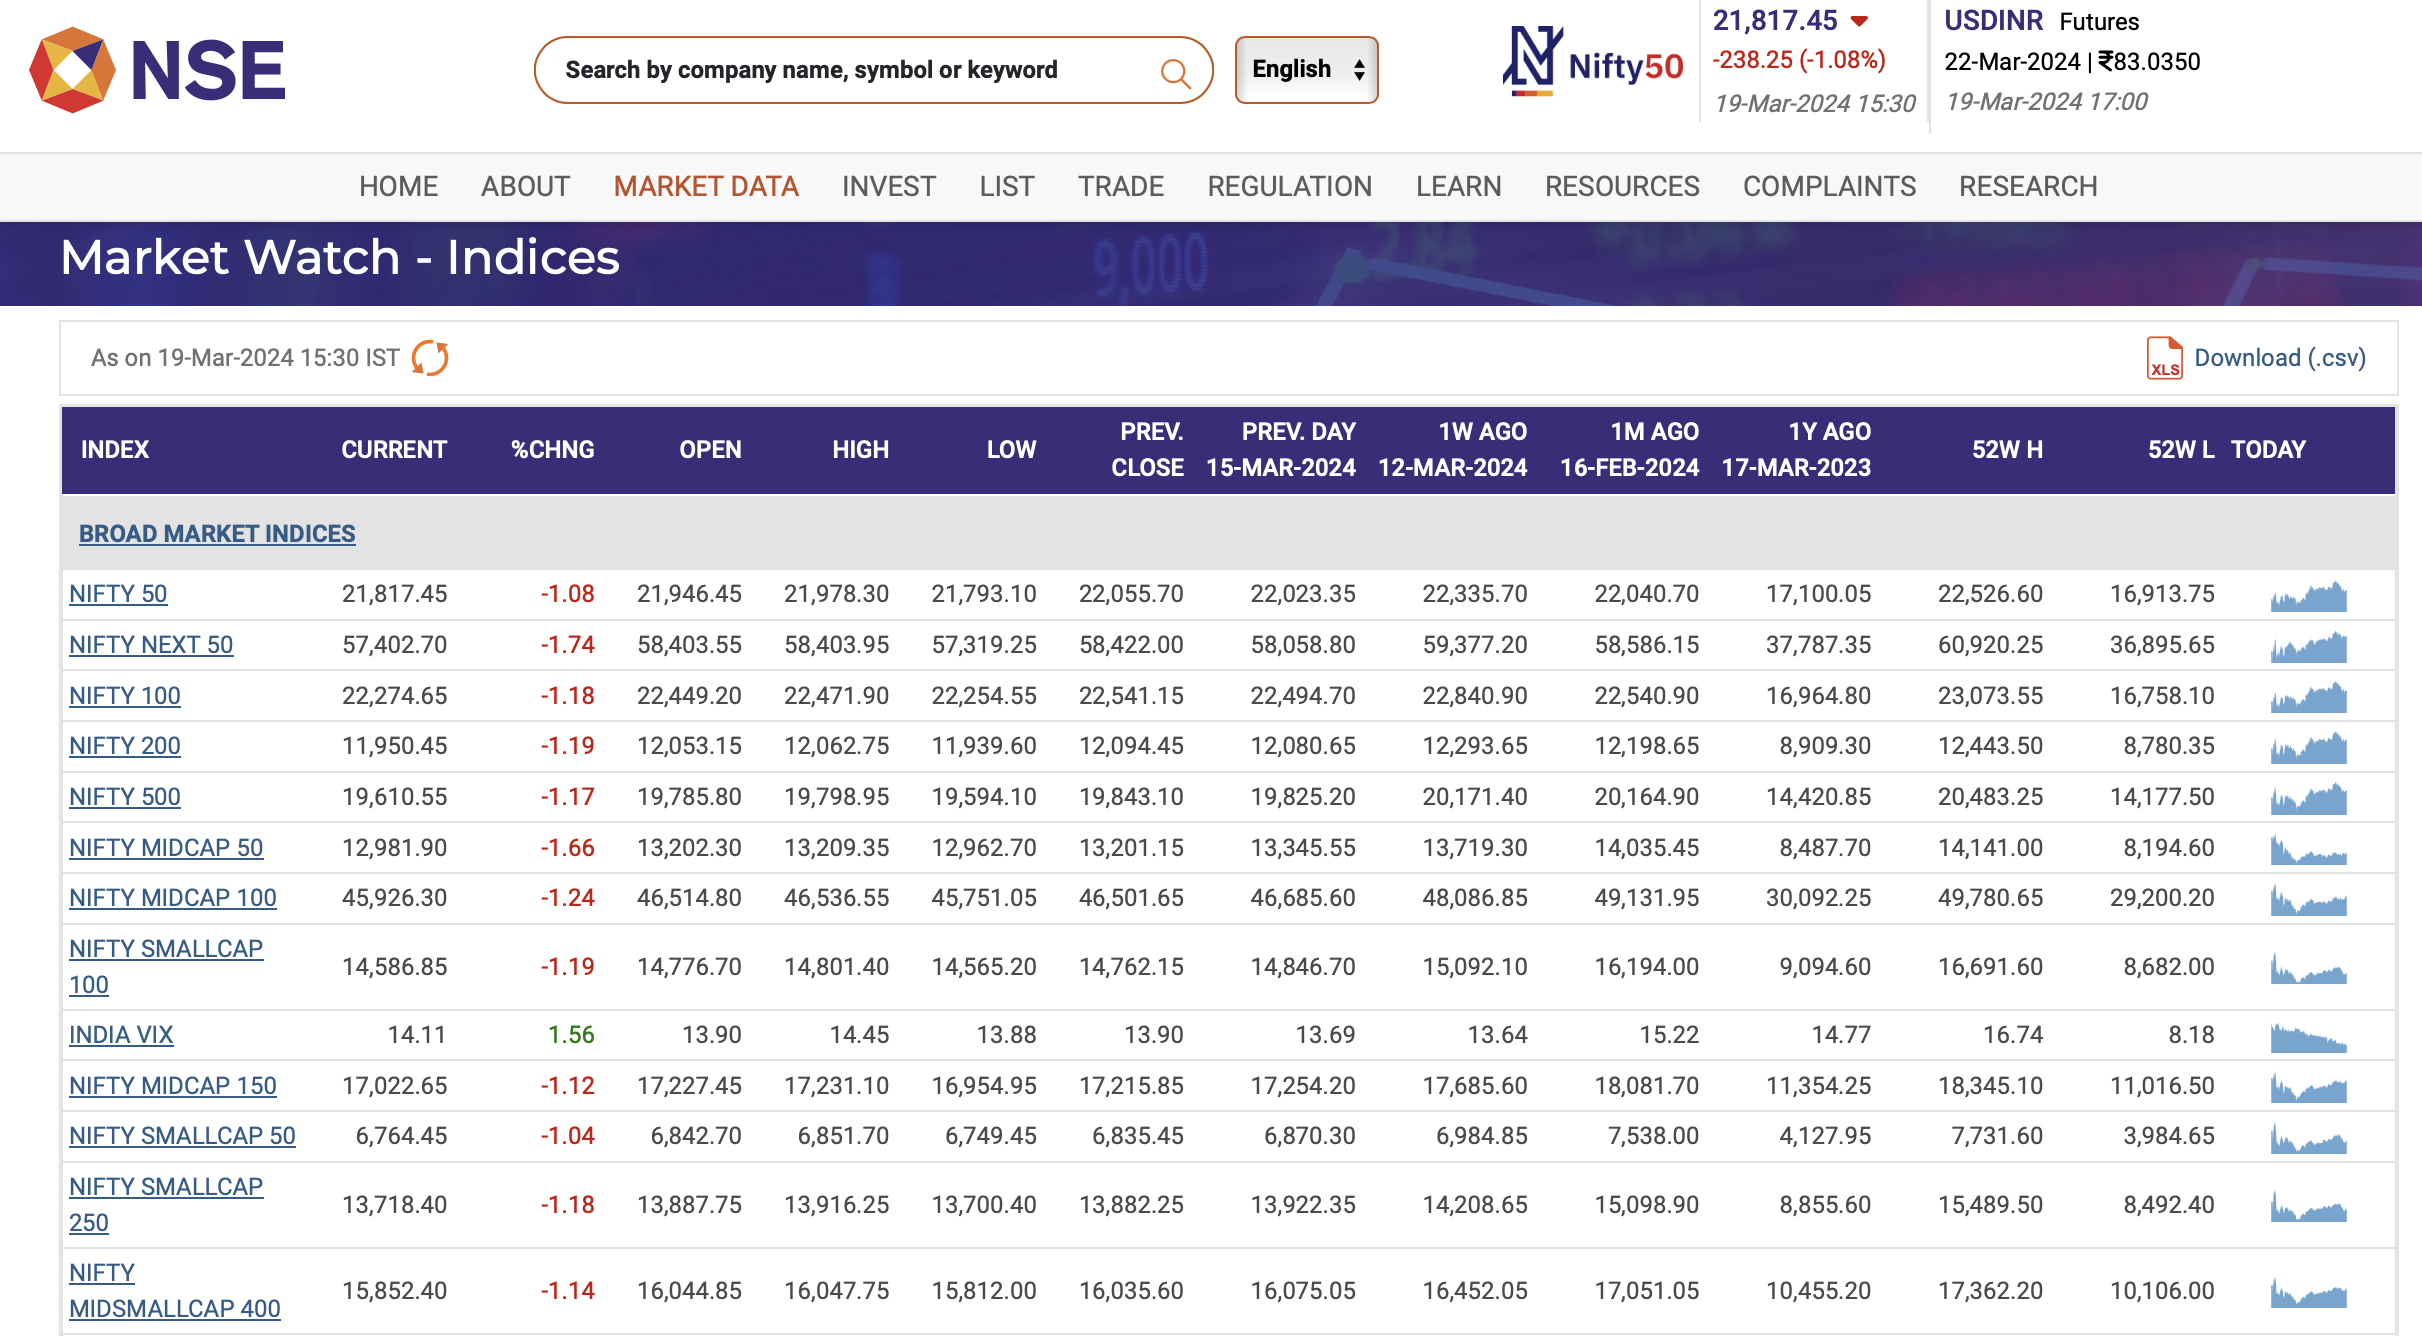2422x1336 pixels.
Task: Open the RESEARCH menu
Action: 2028,187
